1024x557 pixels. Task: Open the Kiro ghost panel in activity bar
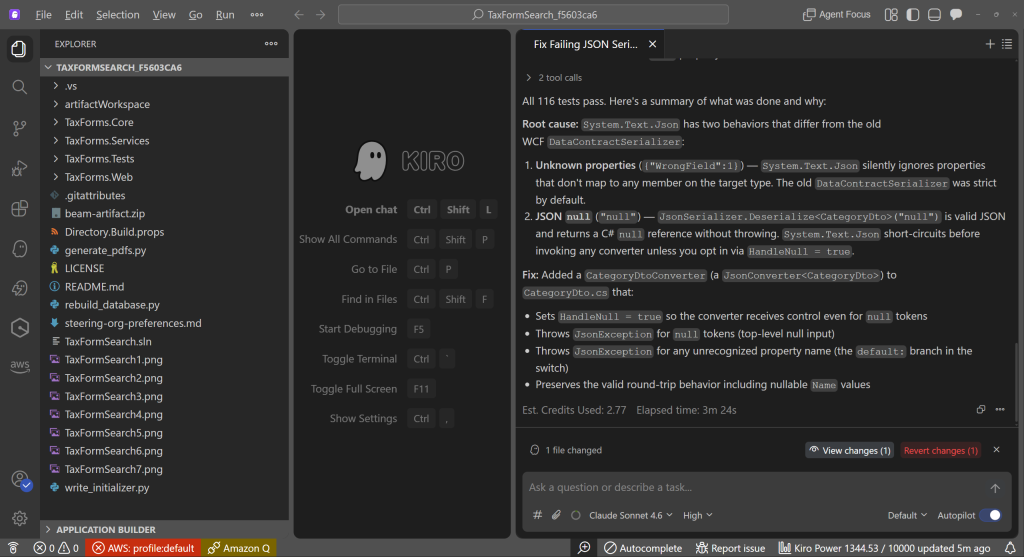click(x=19, y=249)
